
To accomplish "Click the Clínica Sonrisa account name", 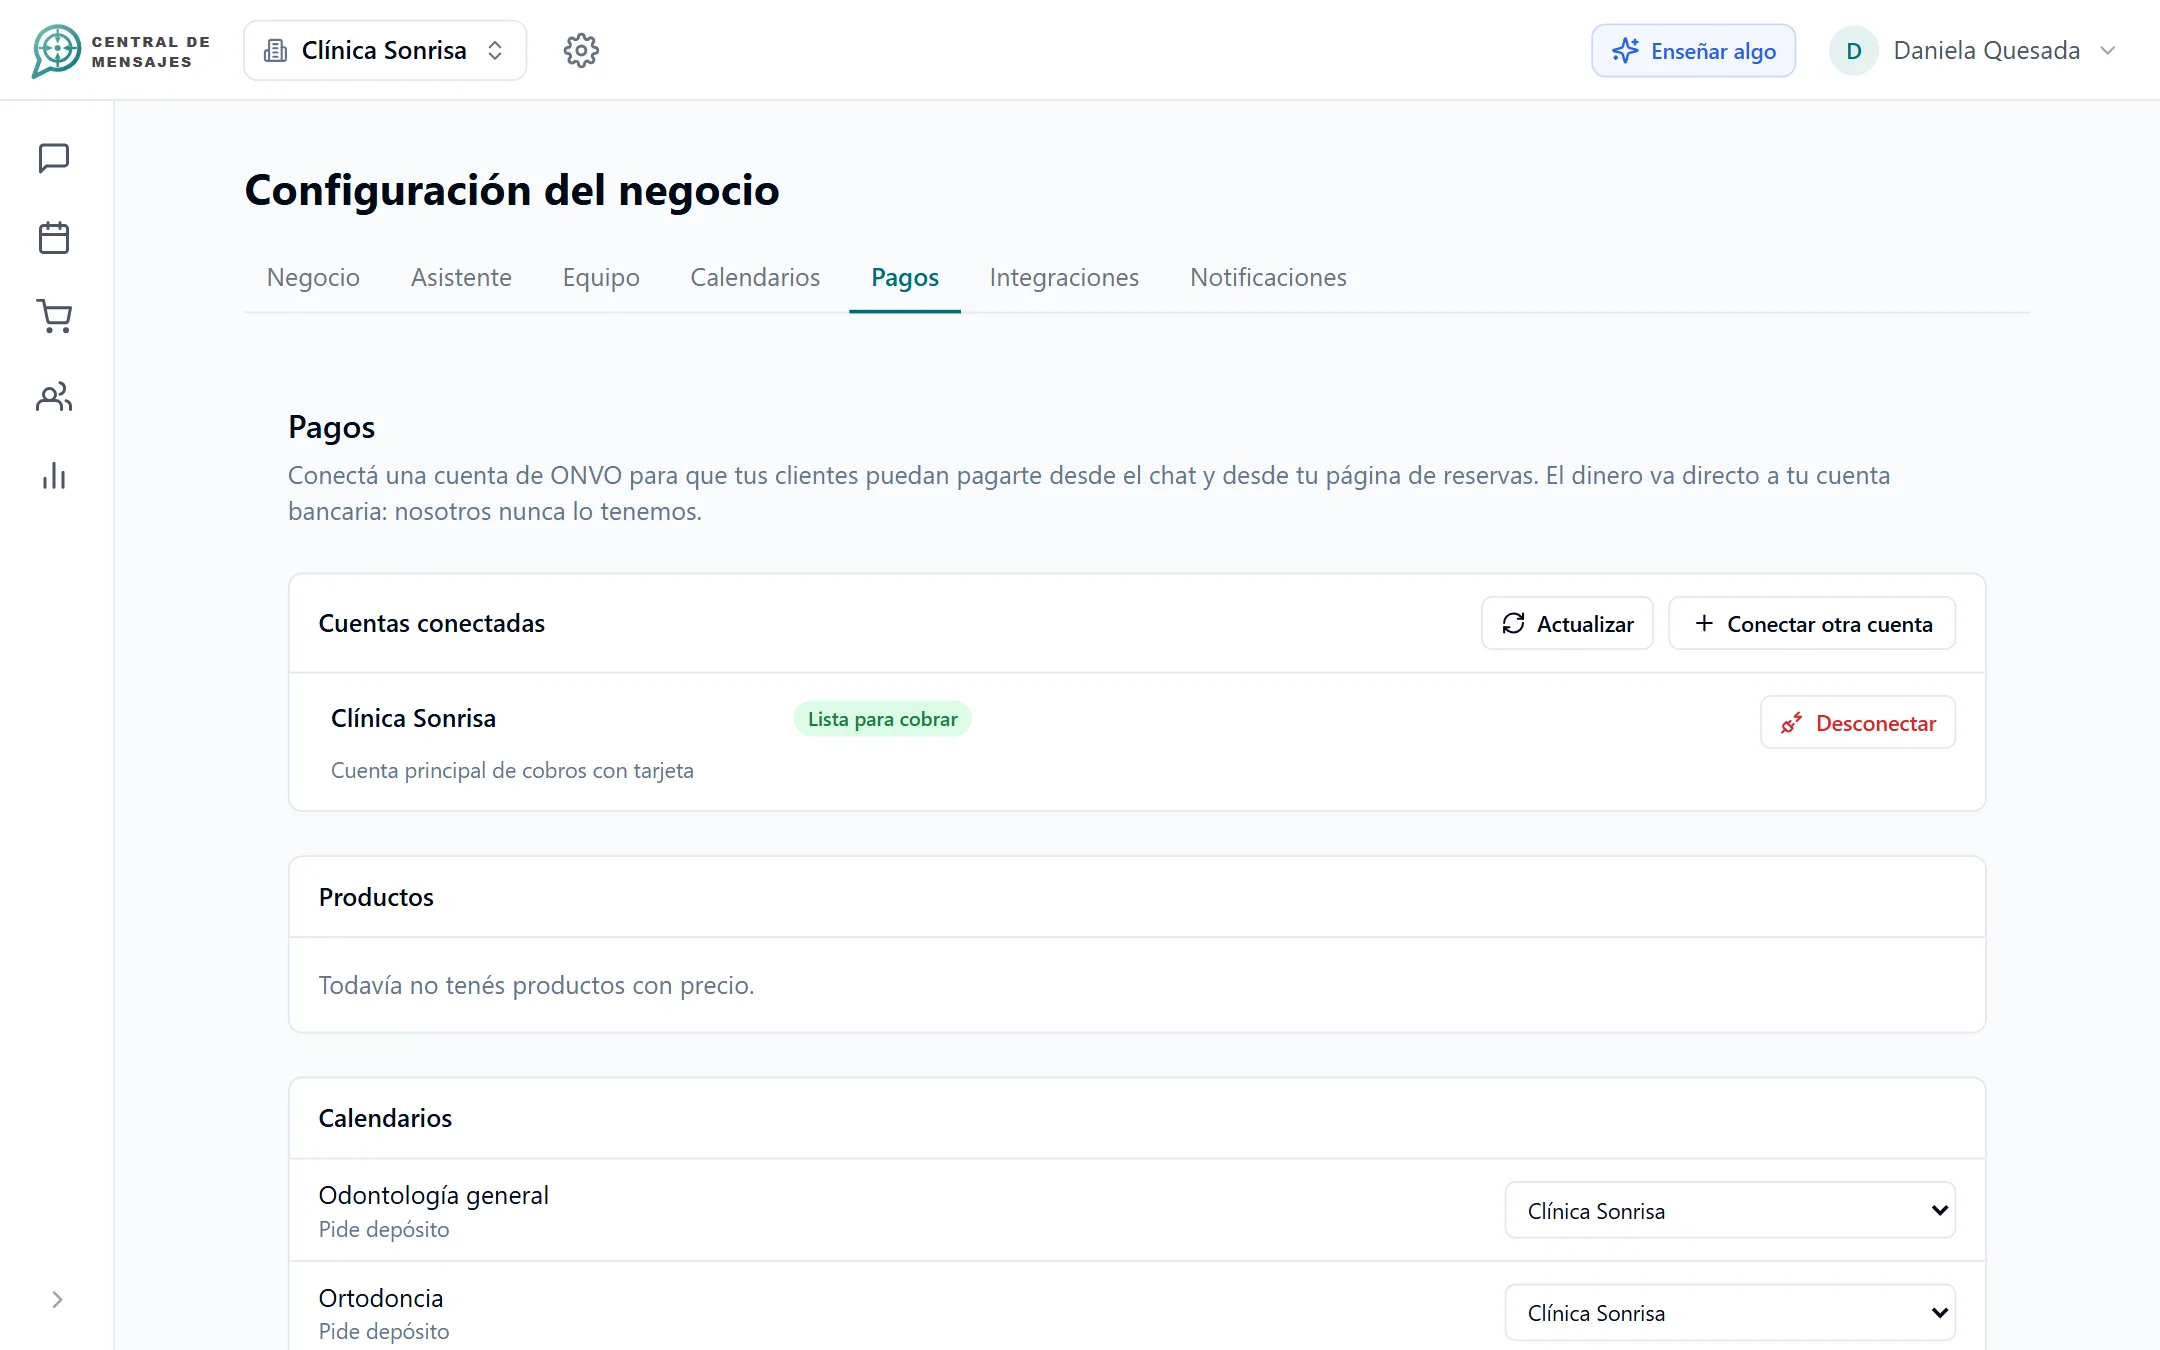I will tap(413, 718).
